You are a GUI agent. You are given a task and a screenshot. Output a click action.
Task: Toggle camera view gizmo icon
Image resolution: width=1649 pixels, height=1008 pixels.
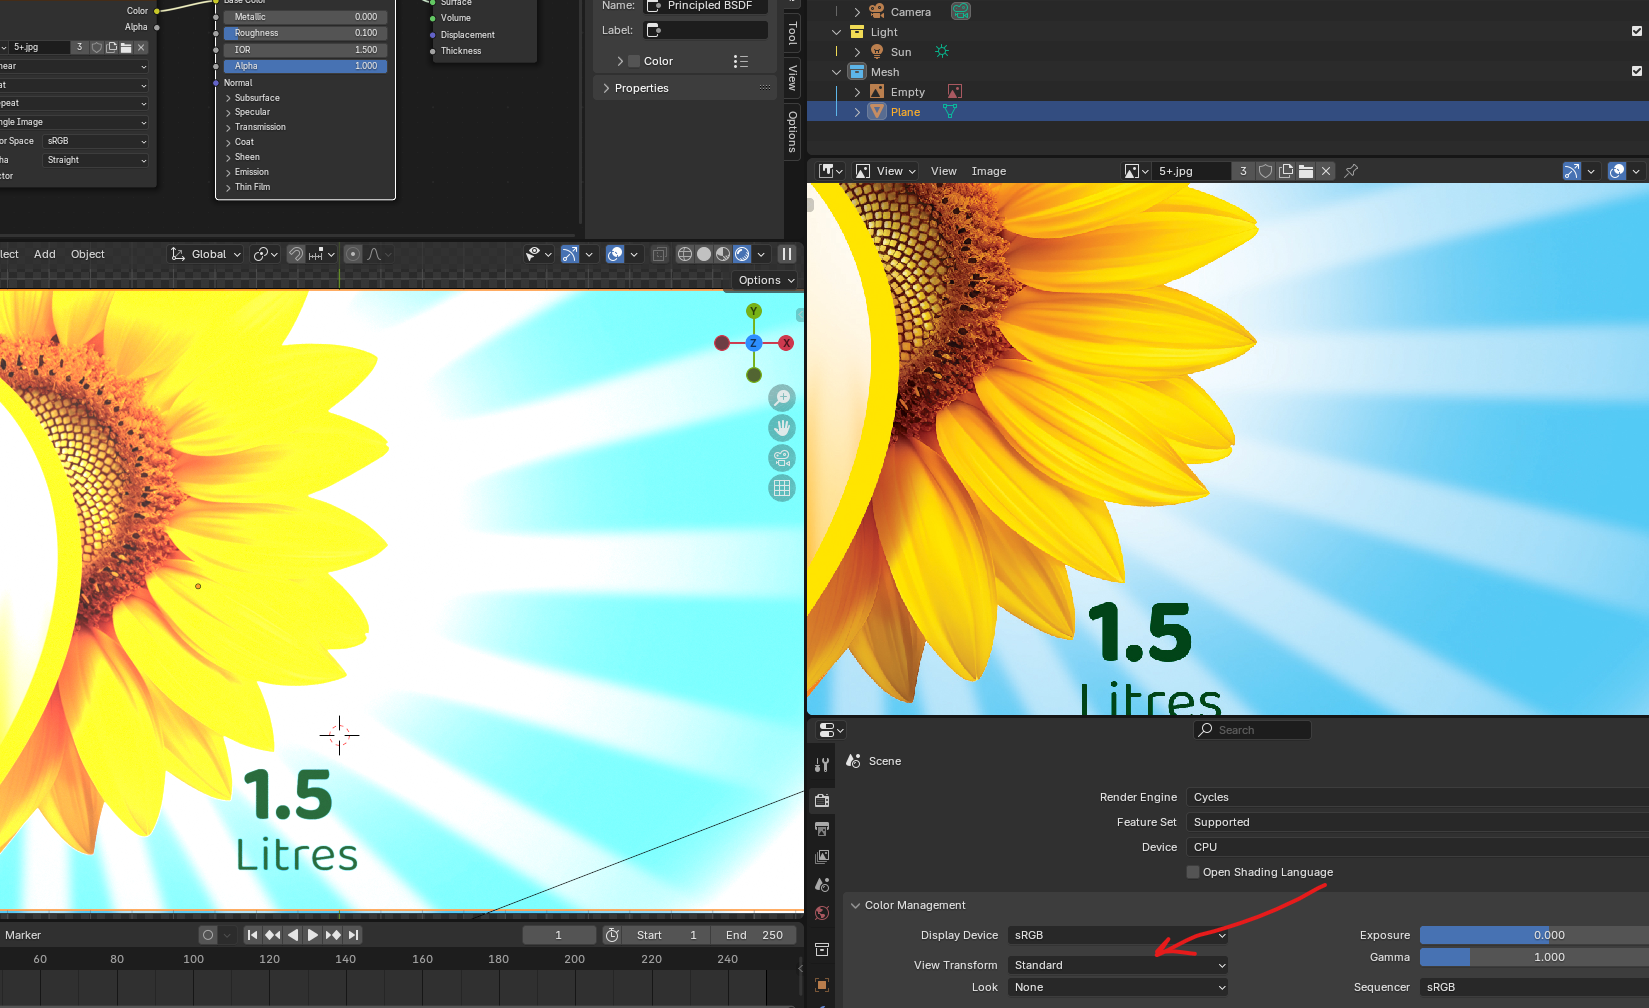[x=782, y=458]
